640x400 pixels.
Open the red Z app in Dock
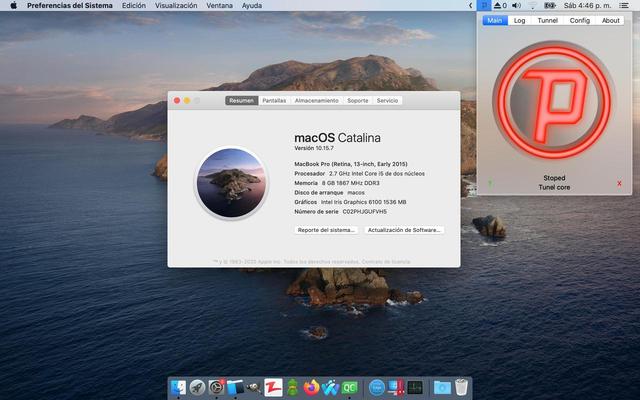[273, 387]
